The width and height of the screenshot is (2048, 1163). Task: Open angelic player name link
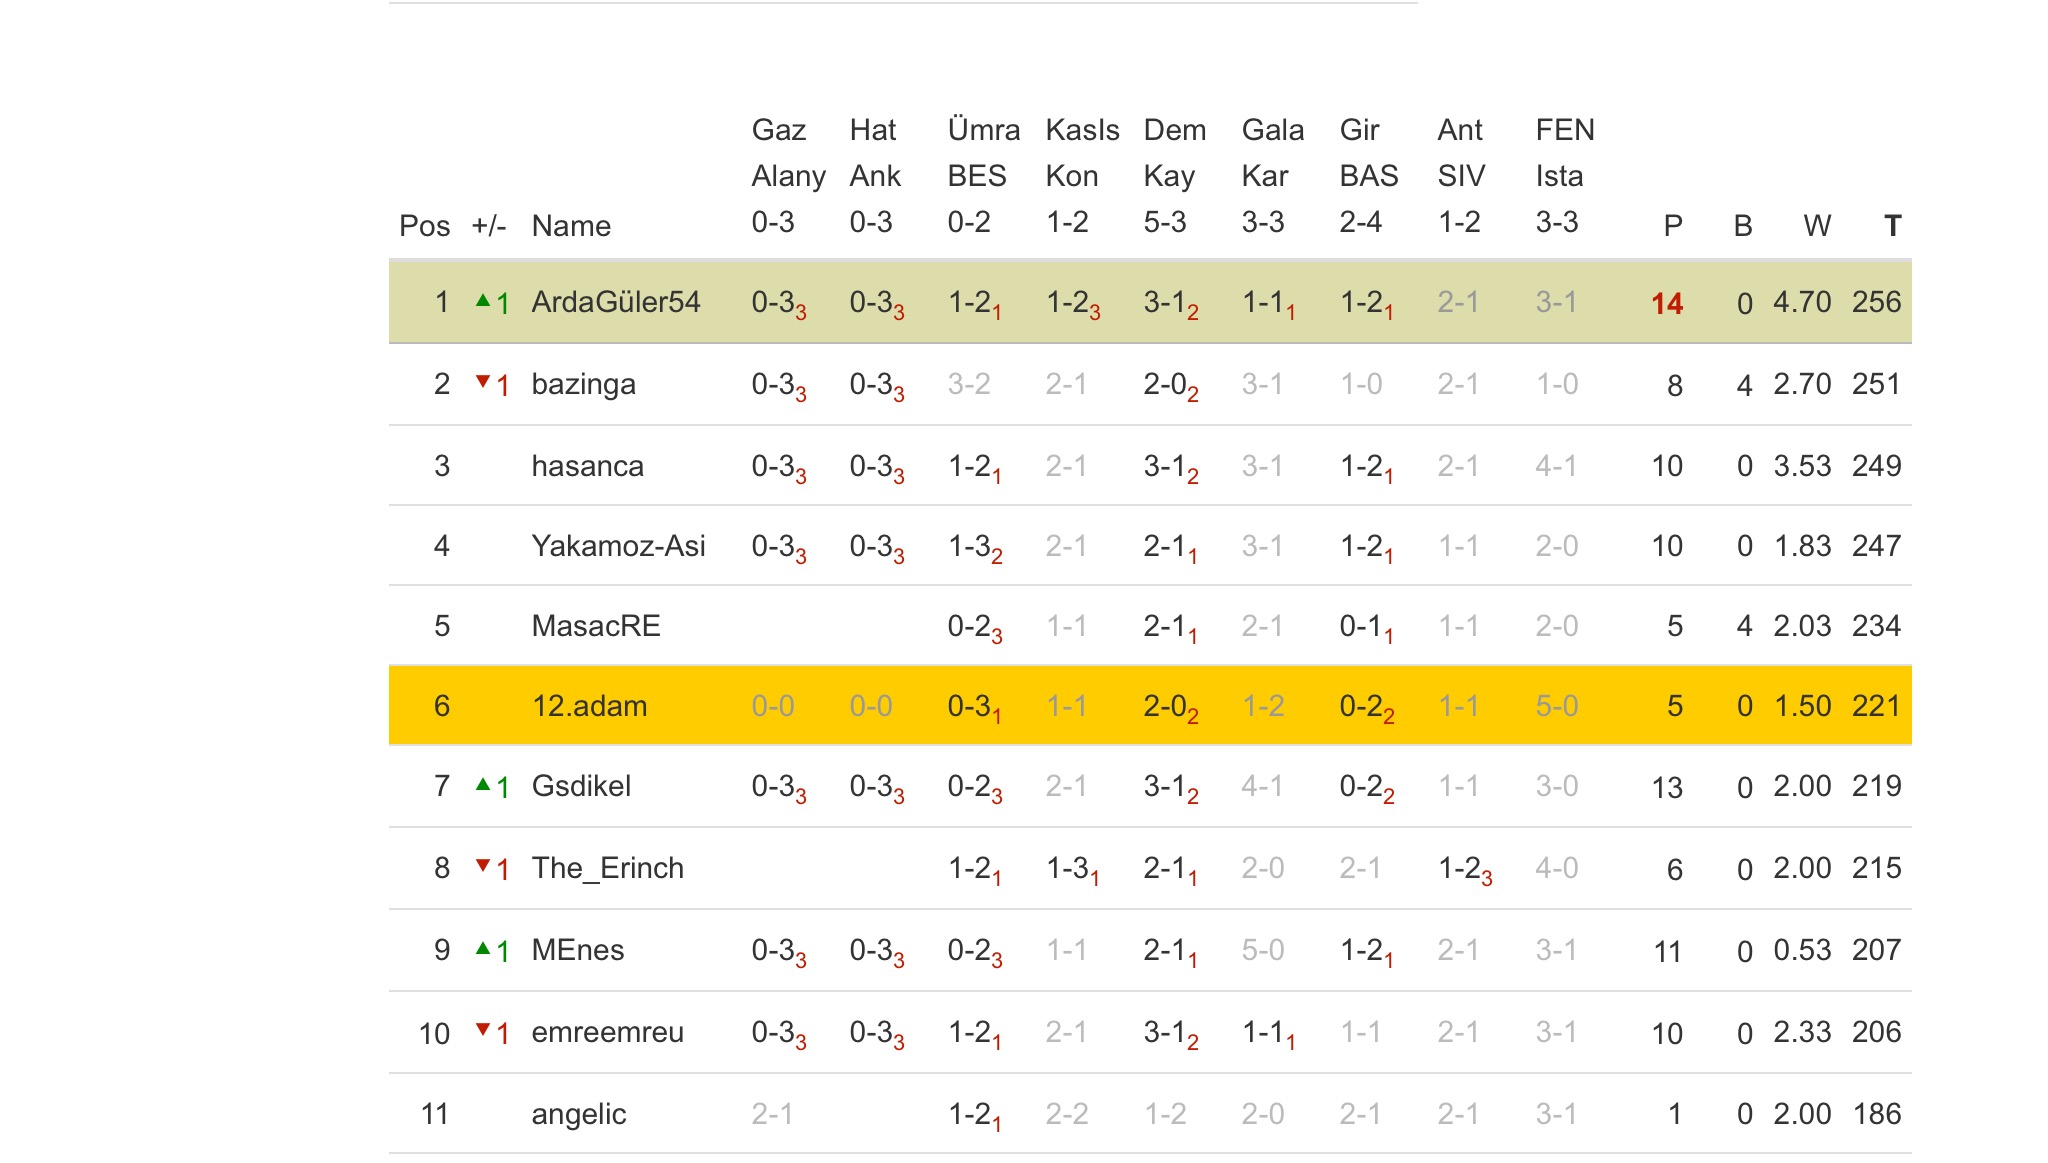pos(579,1114)
